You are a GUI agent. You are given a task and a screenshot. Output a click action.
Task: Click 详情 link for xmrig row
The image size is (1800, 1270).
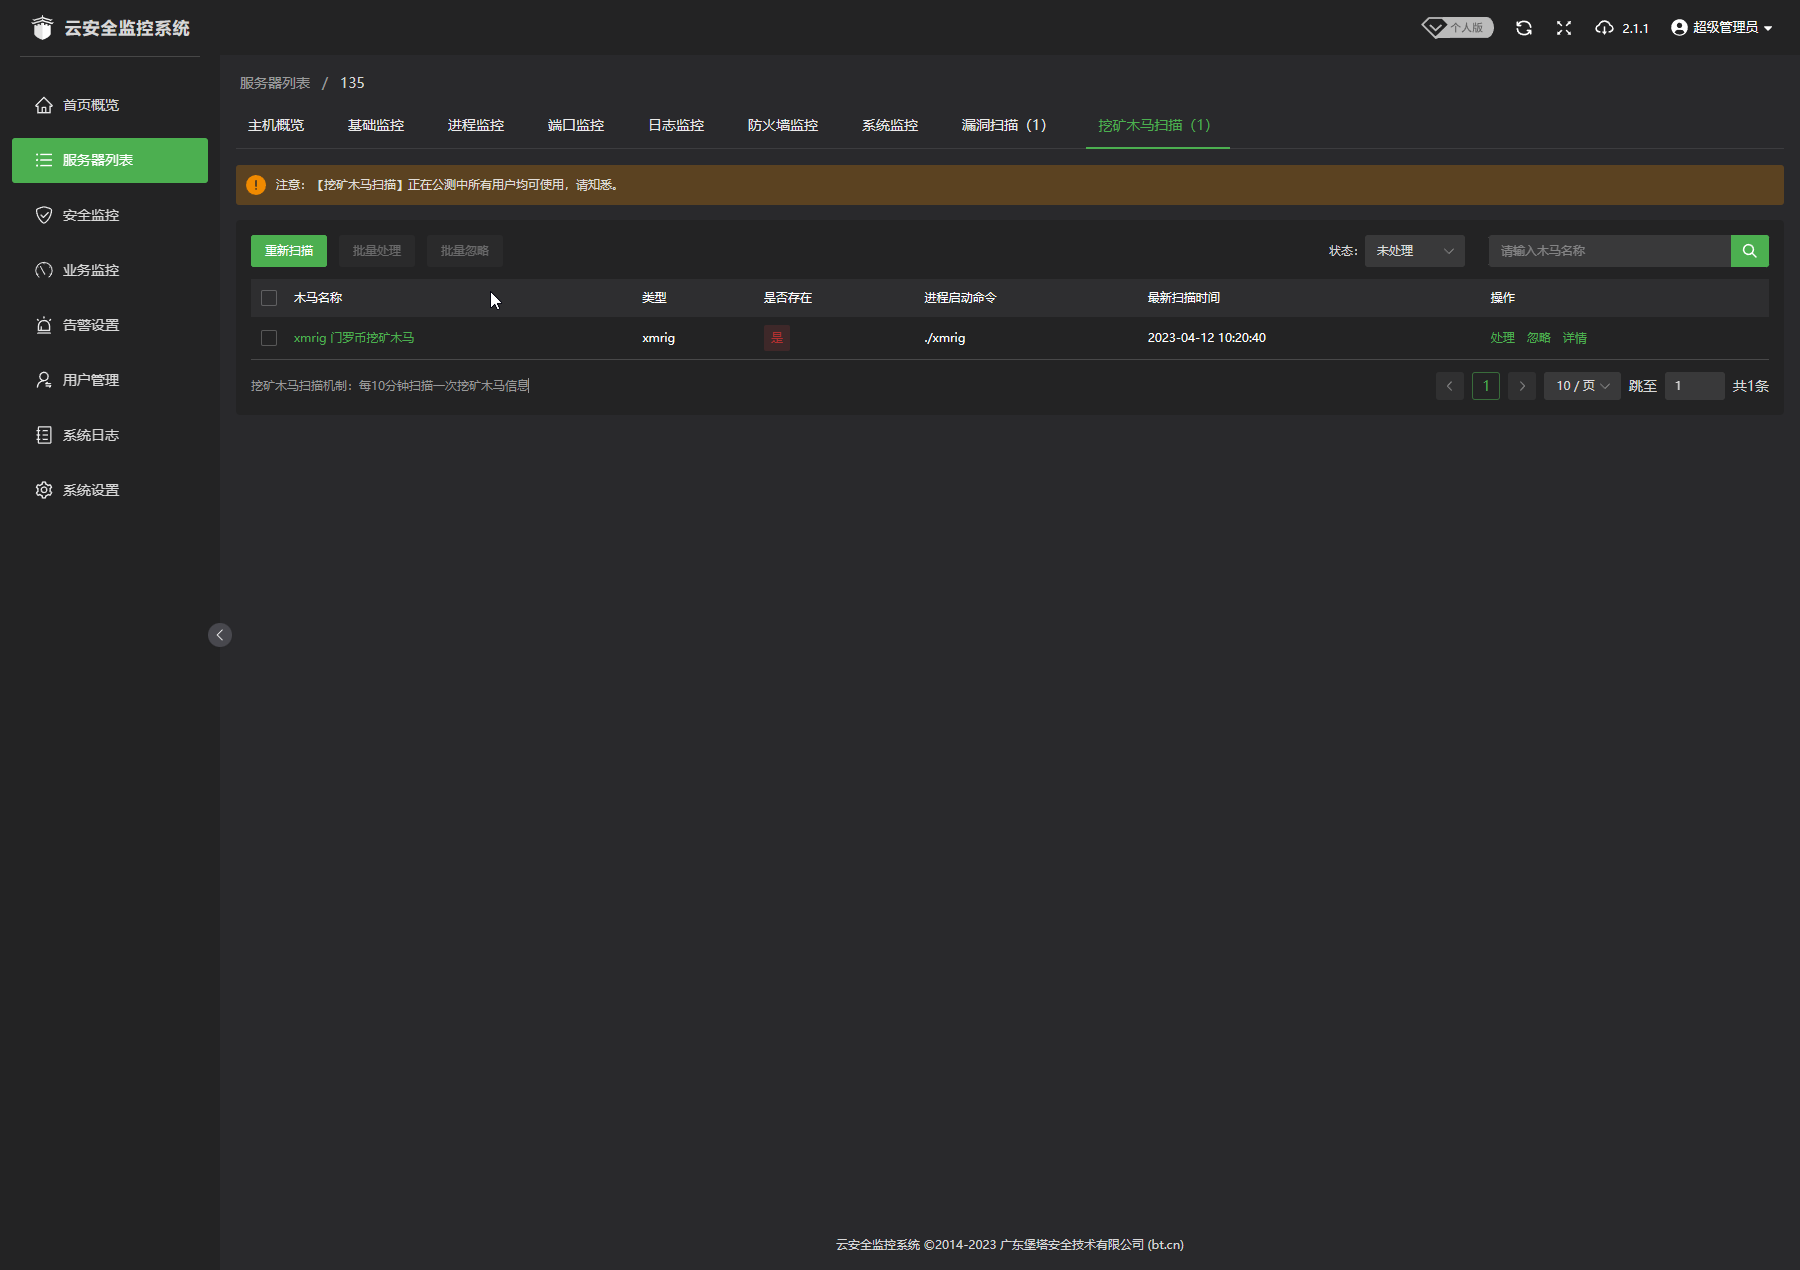click(x=1574, y=338)
